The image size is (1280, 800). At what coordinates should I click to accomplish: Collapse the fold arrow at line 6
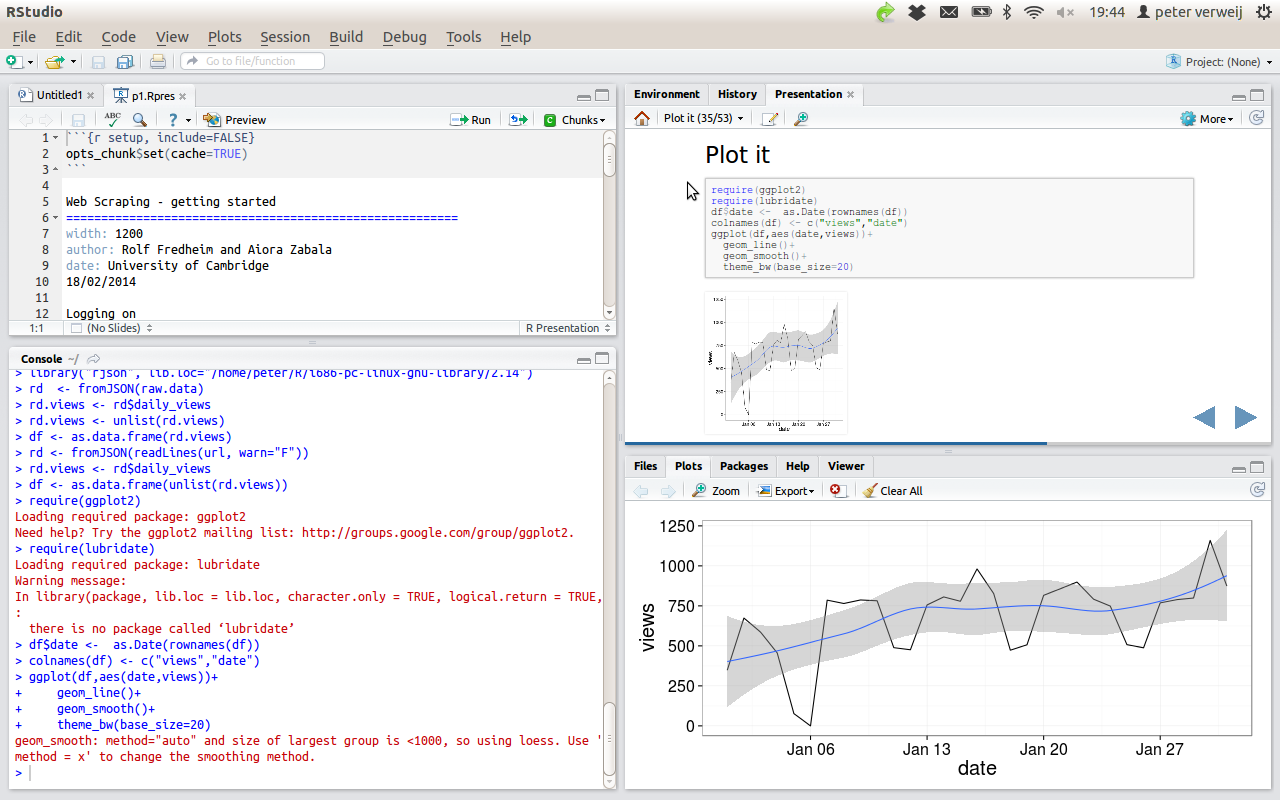coord(55,218)
